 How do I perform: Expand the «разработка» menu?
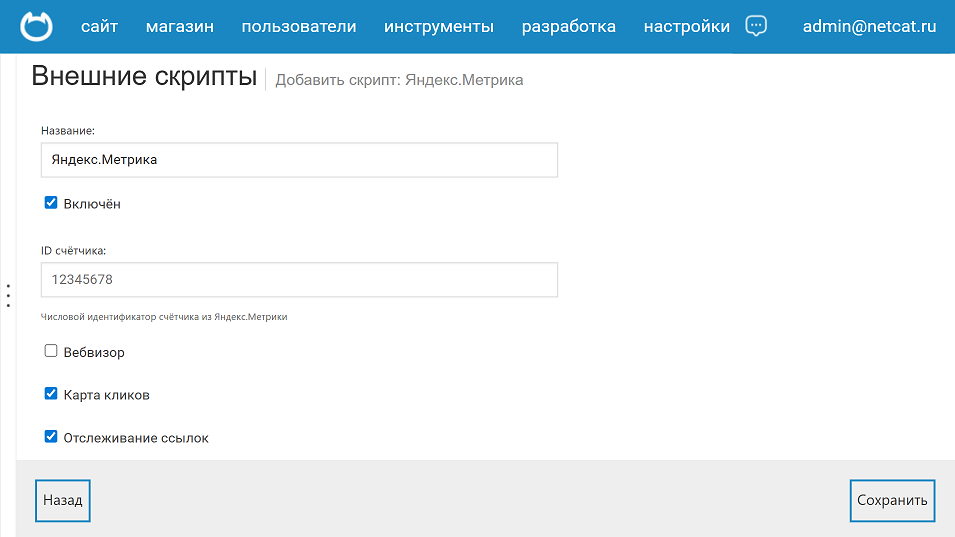point(569,27)
